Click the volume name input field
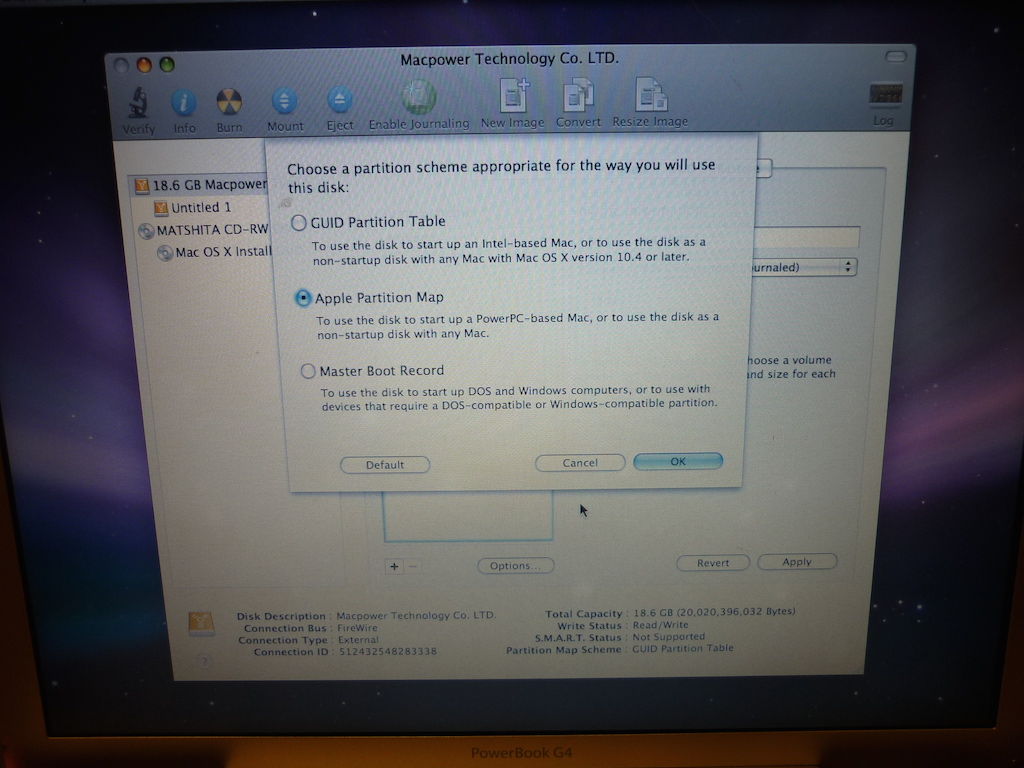The height and width of the screenshot is (768, 1024). (807, 237)
